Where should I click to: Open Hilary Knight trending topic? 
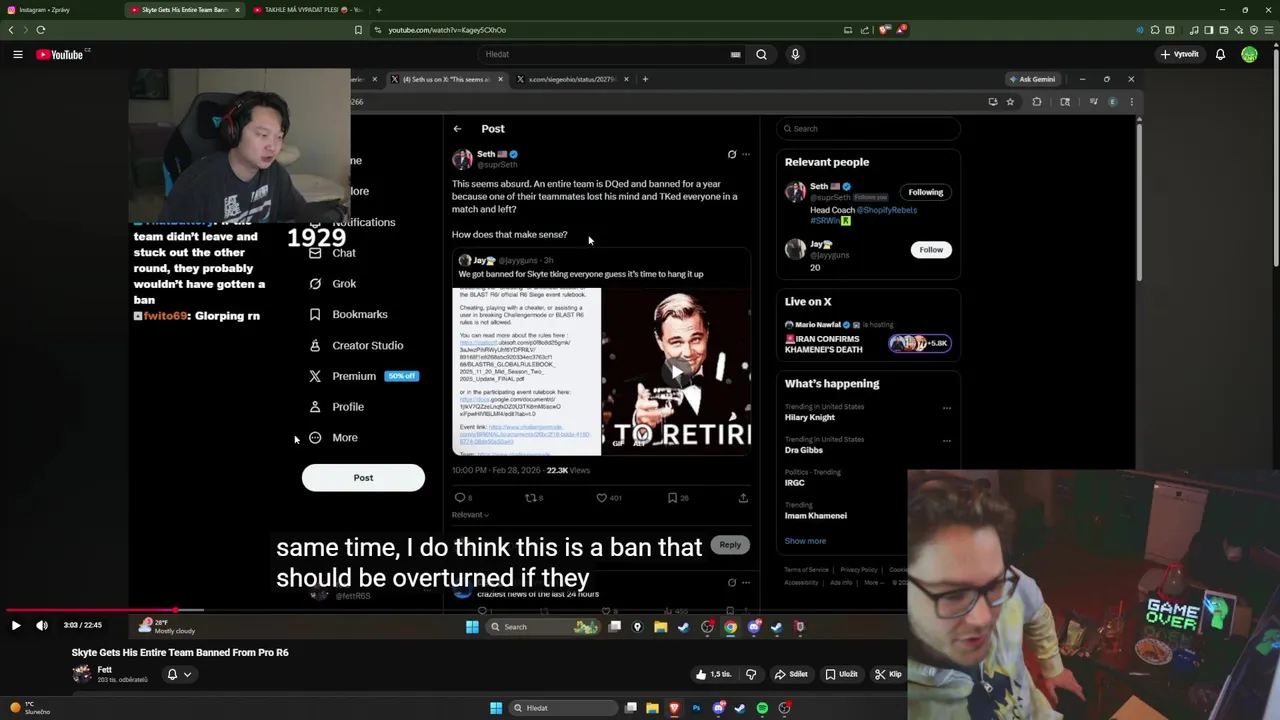click(x=809, y=418)
